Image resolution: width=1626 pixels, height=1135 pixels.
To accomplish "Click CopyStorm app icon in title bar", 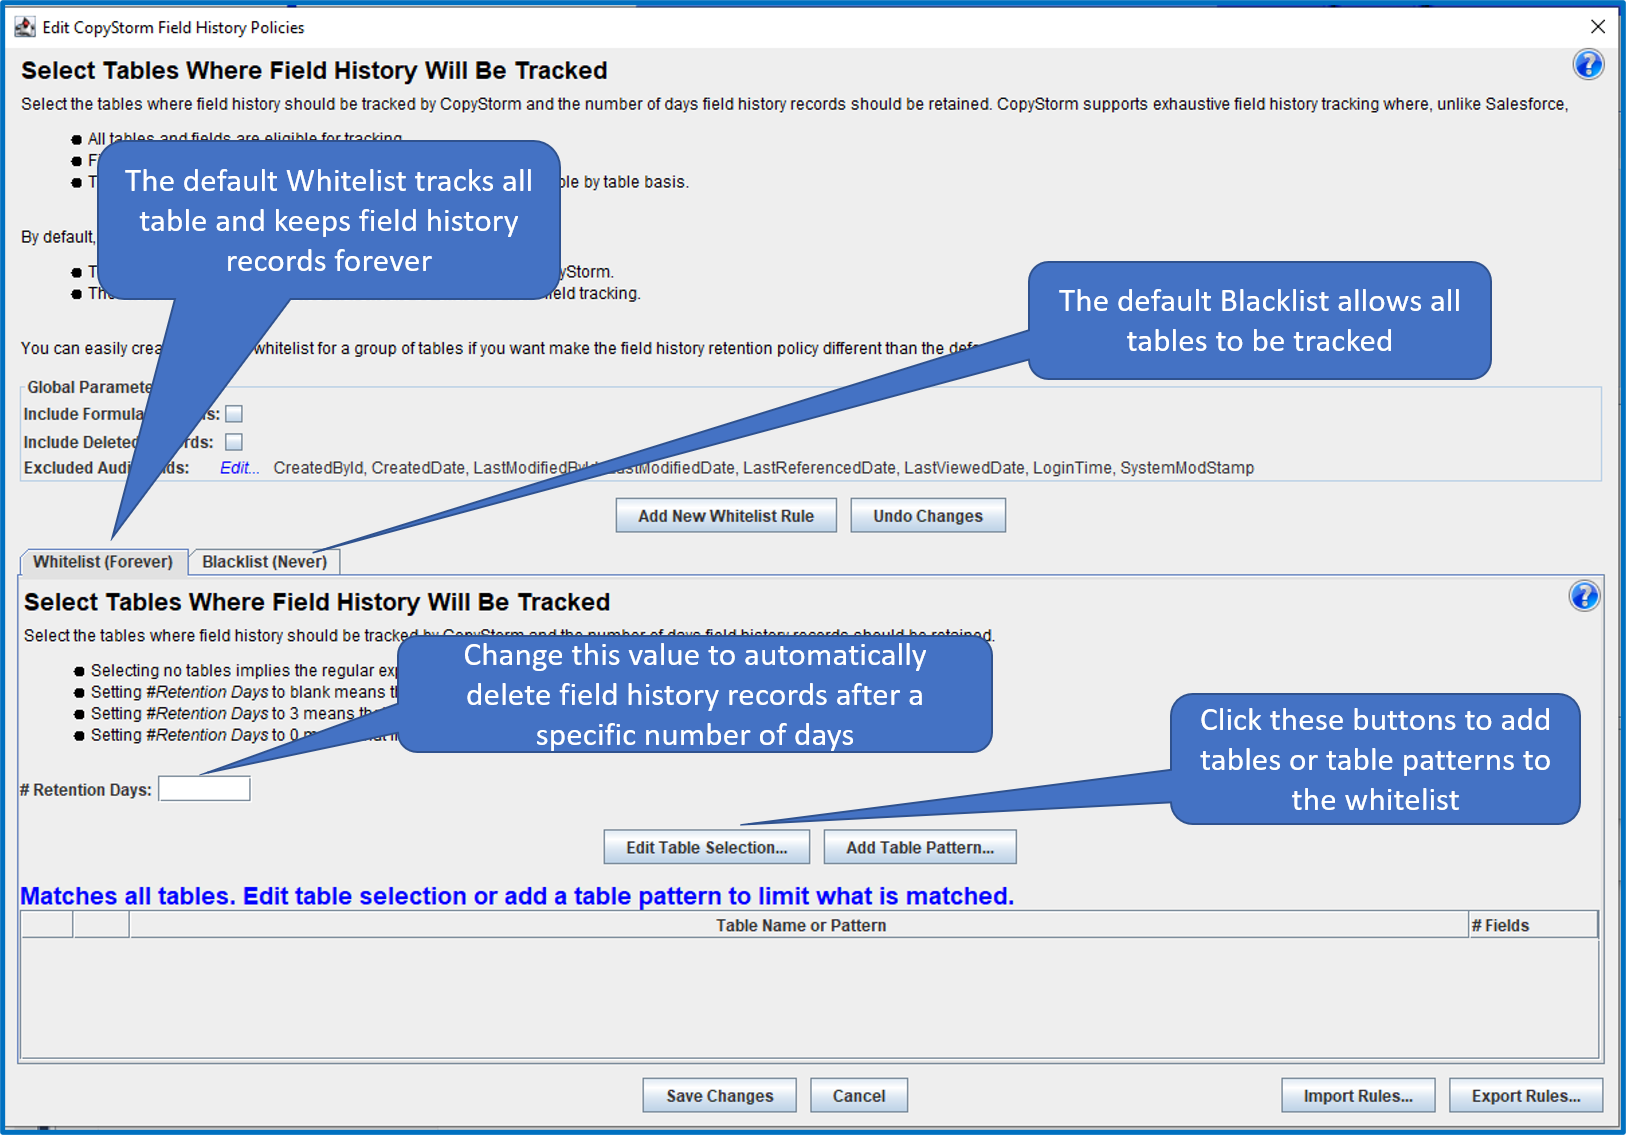I will click(x=24, y=27).
